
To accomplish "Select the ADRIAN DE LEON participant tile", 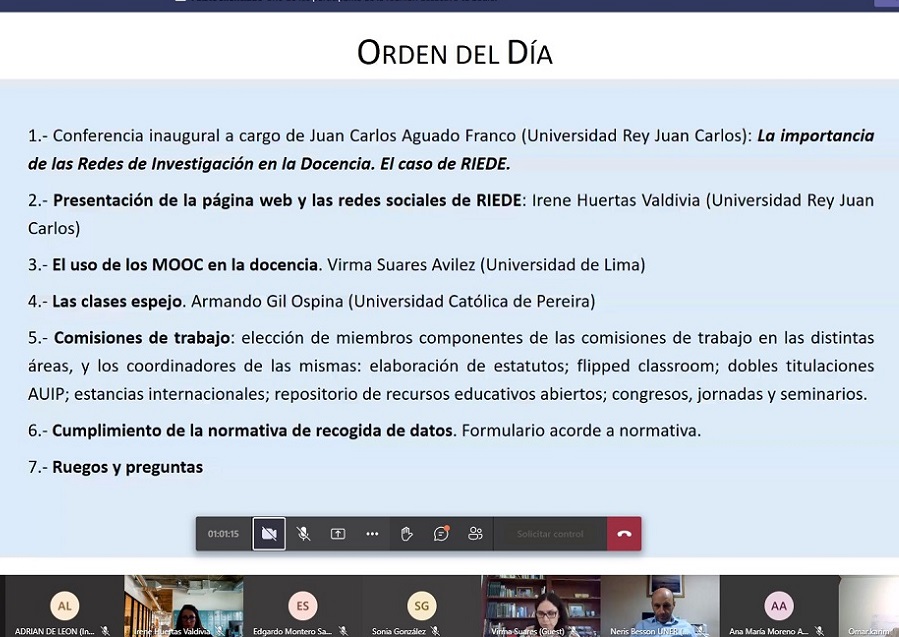I will coord(64,606).
